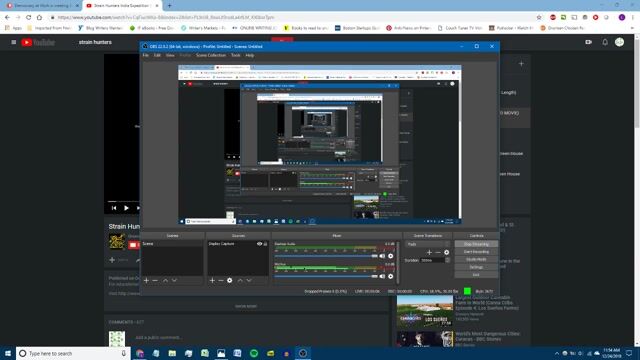Open the Action Center notifications icon
This screenshot has height=360, width=640.
click(x=629, y=353)
